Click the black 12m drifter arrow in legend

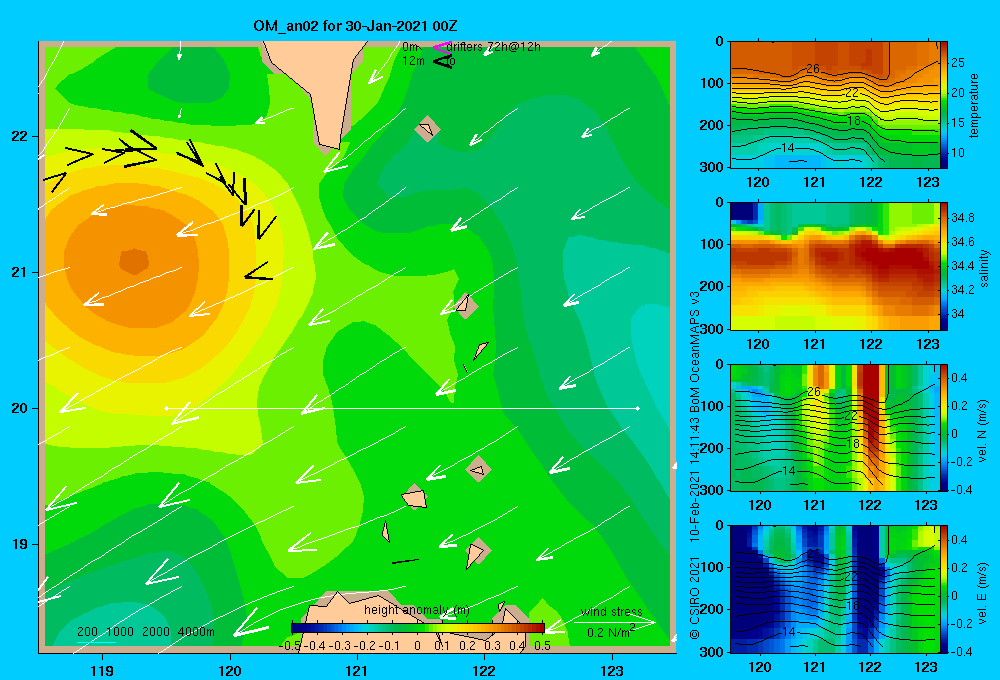(443, 61)
